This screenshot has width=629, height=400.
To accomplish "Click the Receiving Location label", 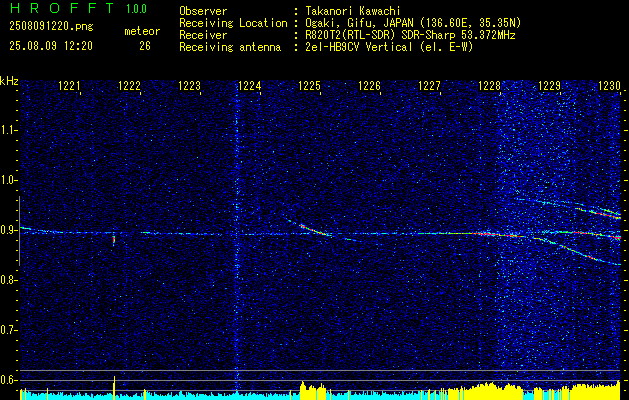I will 233,23.
